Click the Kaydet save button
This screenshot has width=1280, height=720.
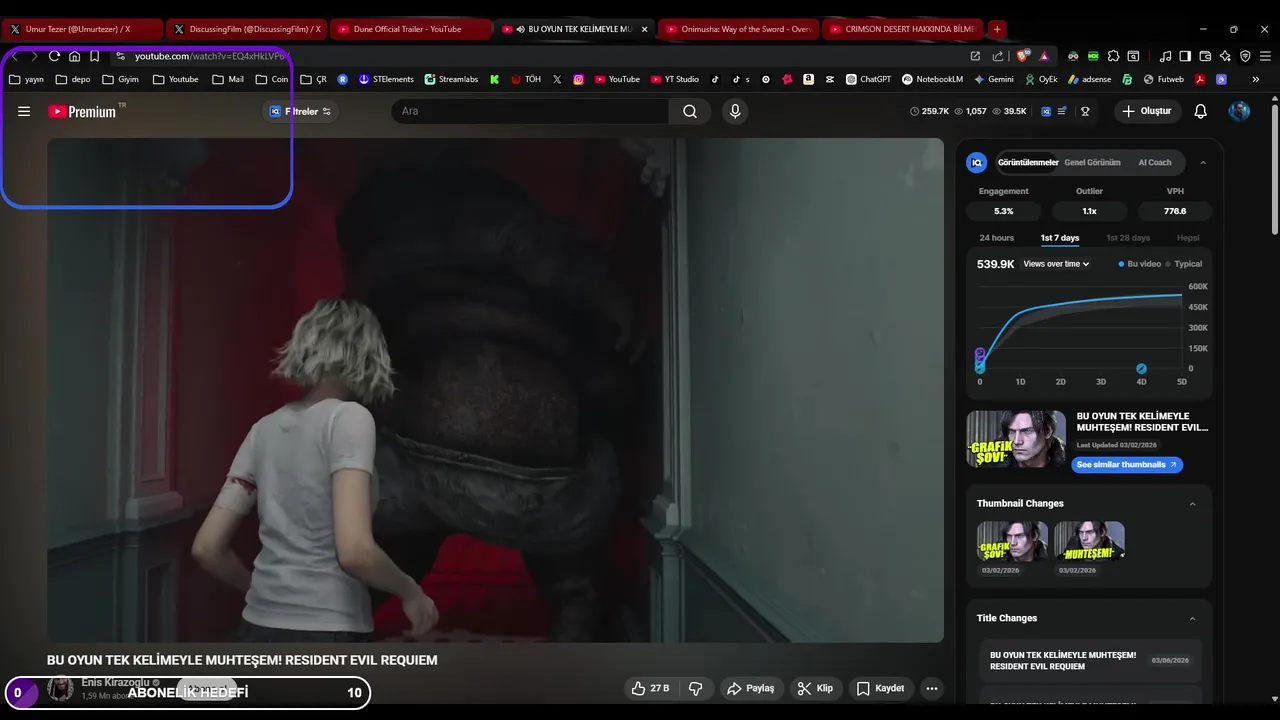(x=880, y=688)
